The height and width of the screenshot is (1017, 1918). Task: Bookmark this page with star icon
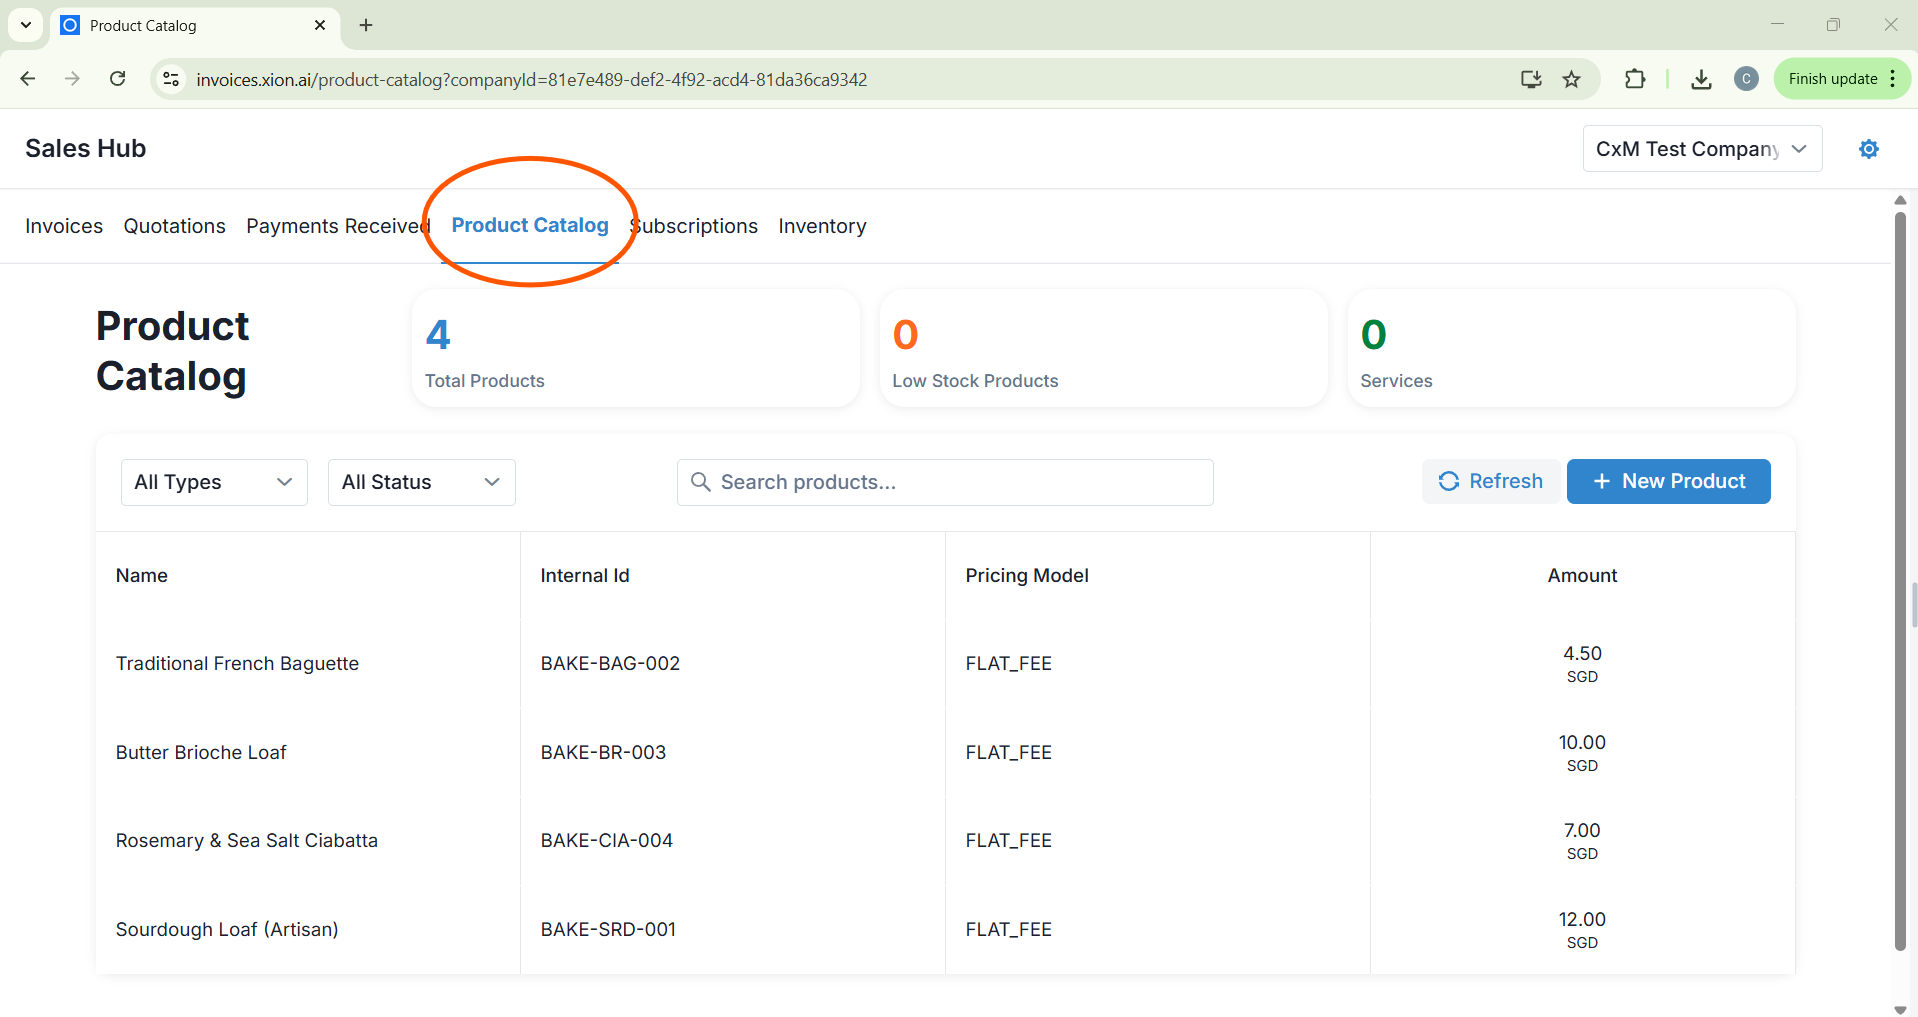pos(1572,79)
